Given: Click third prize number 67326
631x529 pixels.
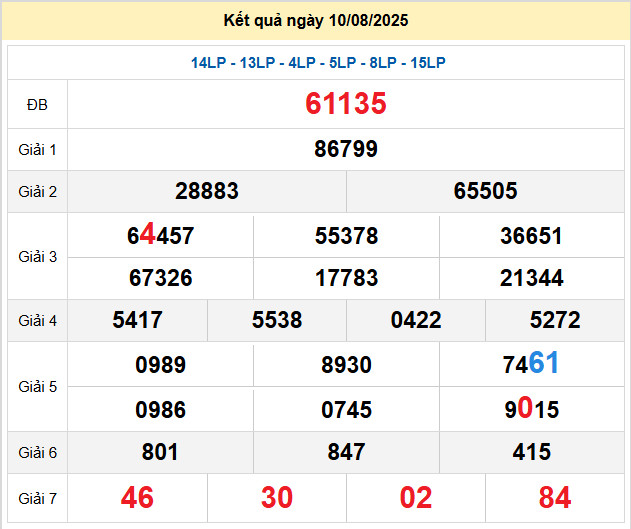Looking at the screenshot, I should point(161,278).
